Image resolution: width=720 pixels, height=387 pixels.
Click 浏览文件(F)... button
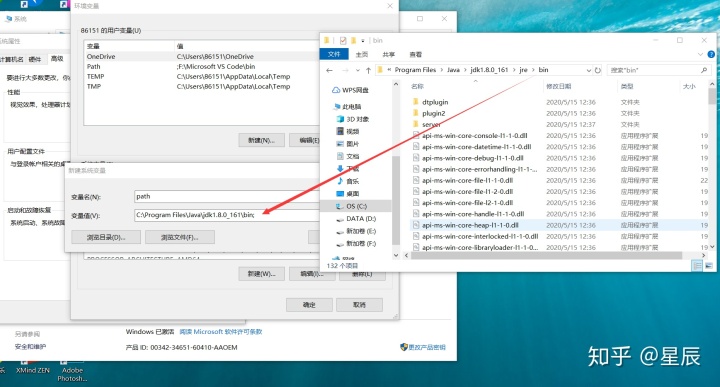pyautogui.click(x=180, y=237)
